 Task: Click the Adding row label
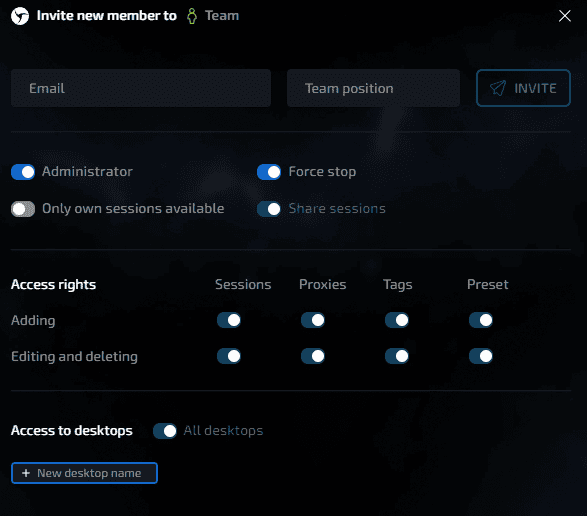33,321
